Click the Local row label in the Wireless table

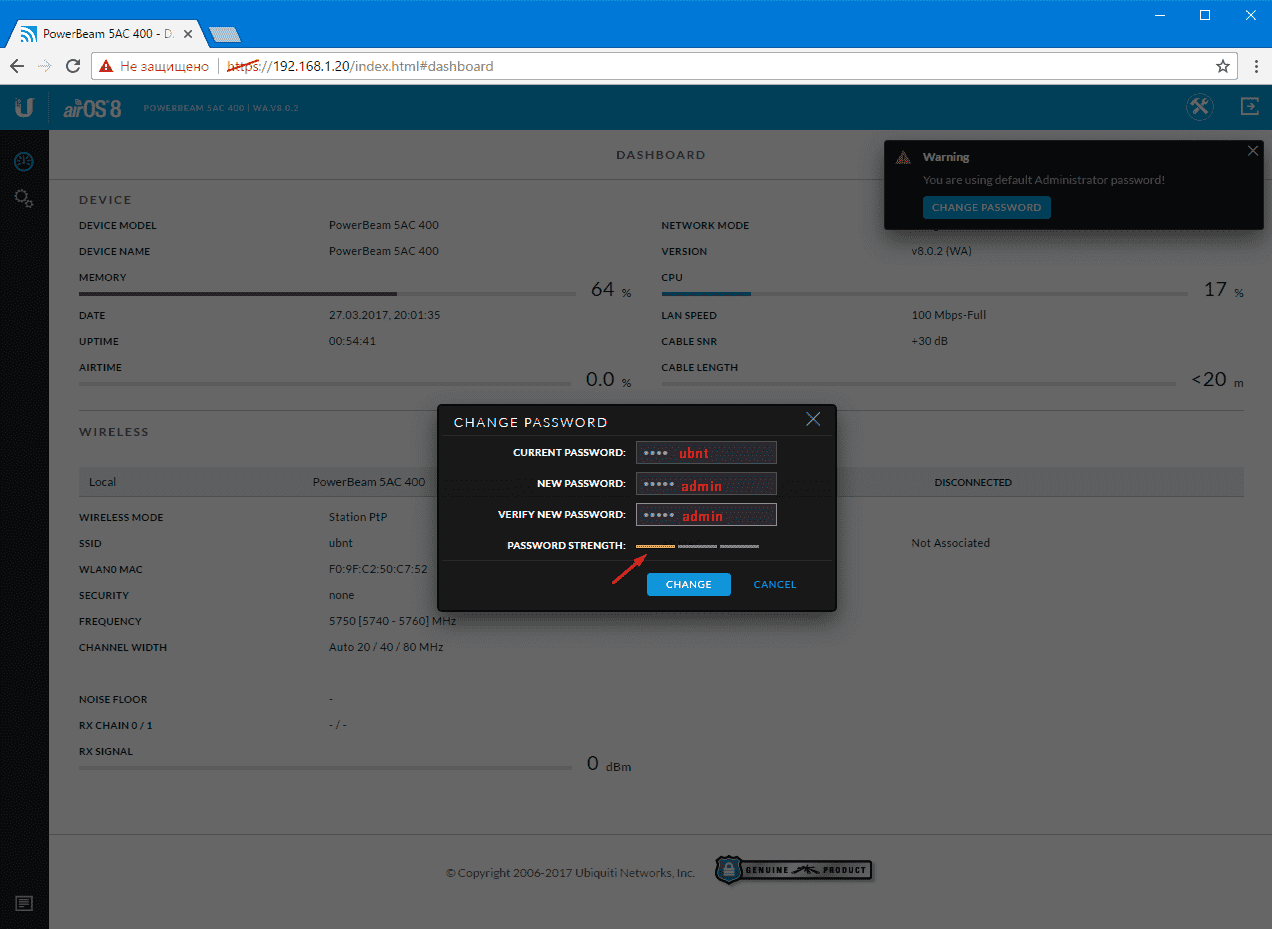[102, 482]
